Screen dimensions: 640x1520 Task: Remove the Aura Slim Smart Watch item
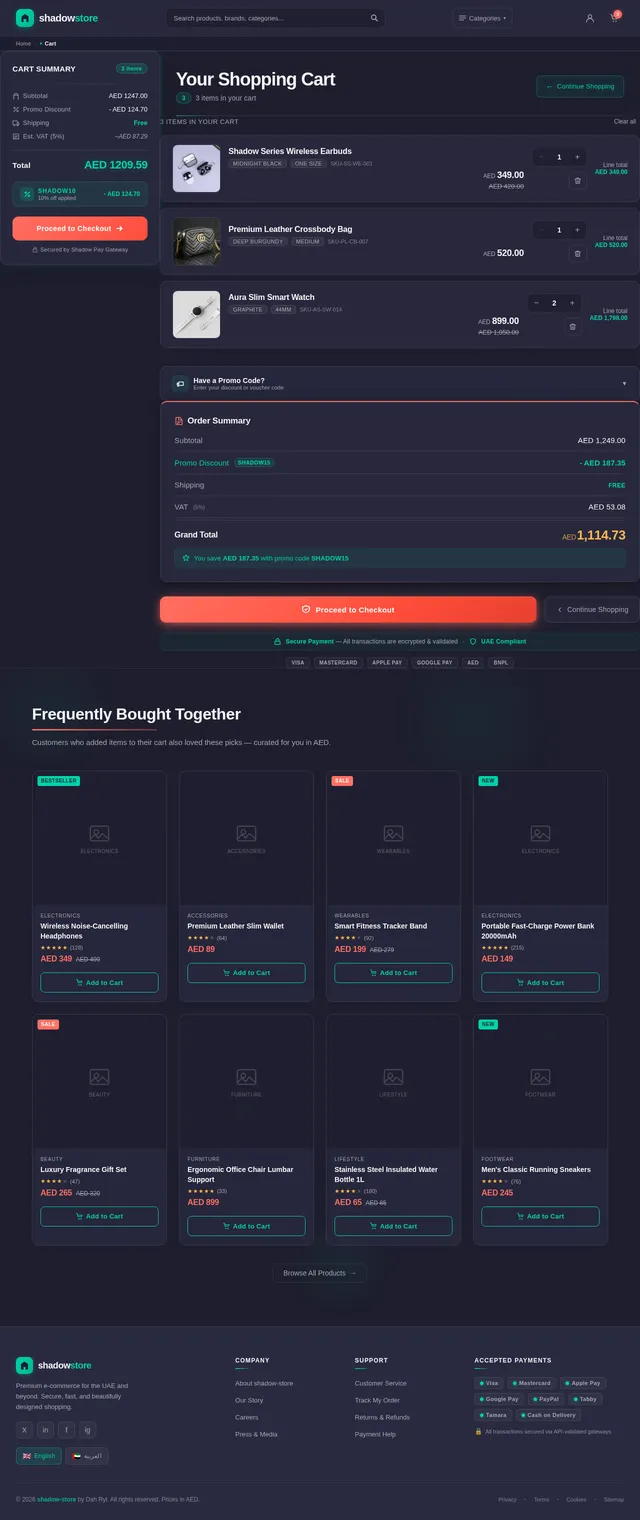572,326
